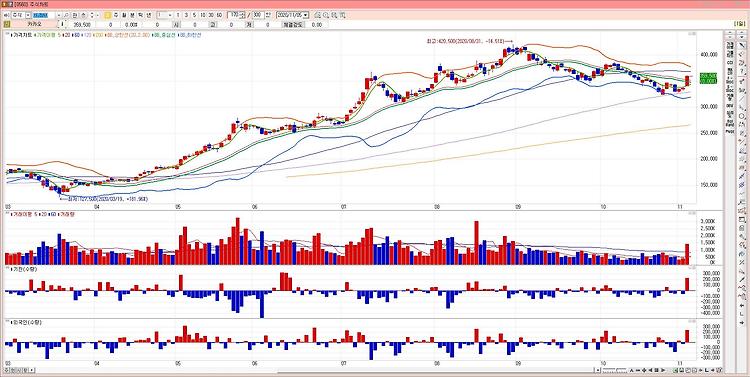Click the price chart panel's corner button
Screen dimensions: 750x377
pos(693,34)
